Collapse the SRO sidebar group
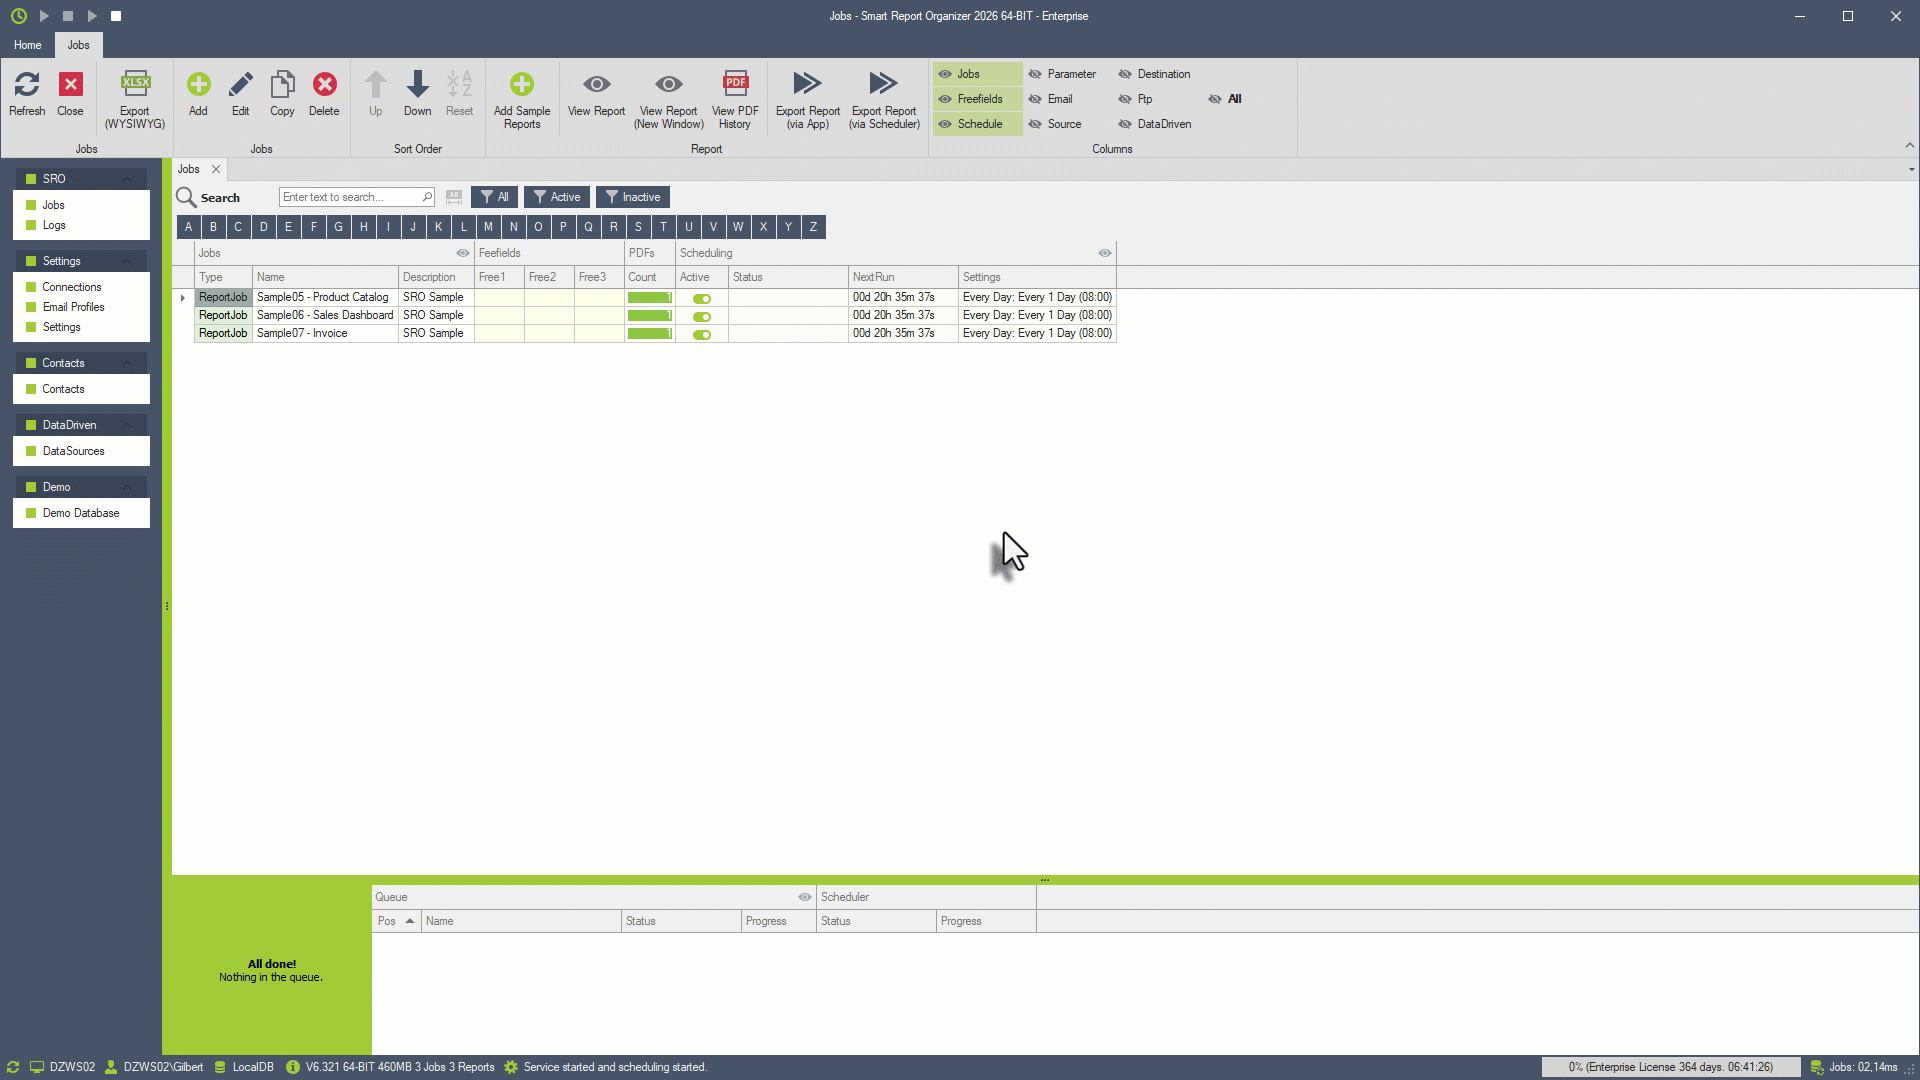1920x1080 pixels. click(127, 179)
